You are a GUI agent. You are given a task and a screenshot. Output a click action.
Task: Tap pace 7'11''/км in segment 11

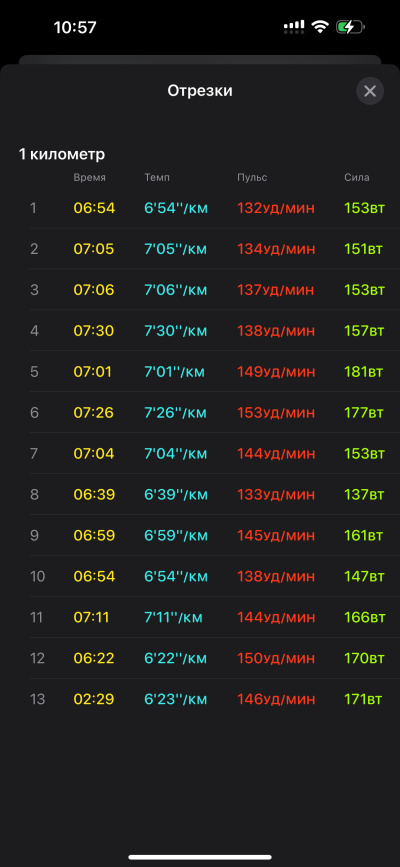(x=174, y=617)
